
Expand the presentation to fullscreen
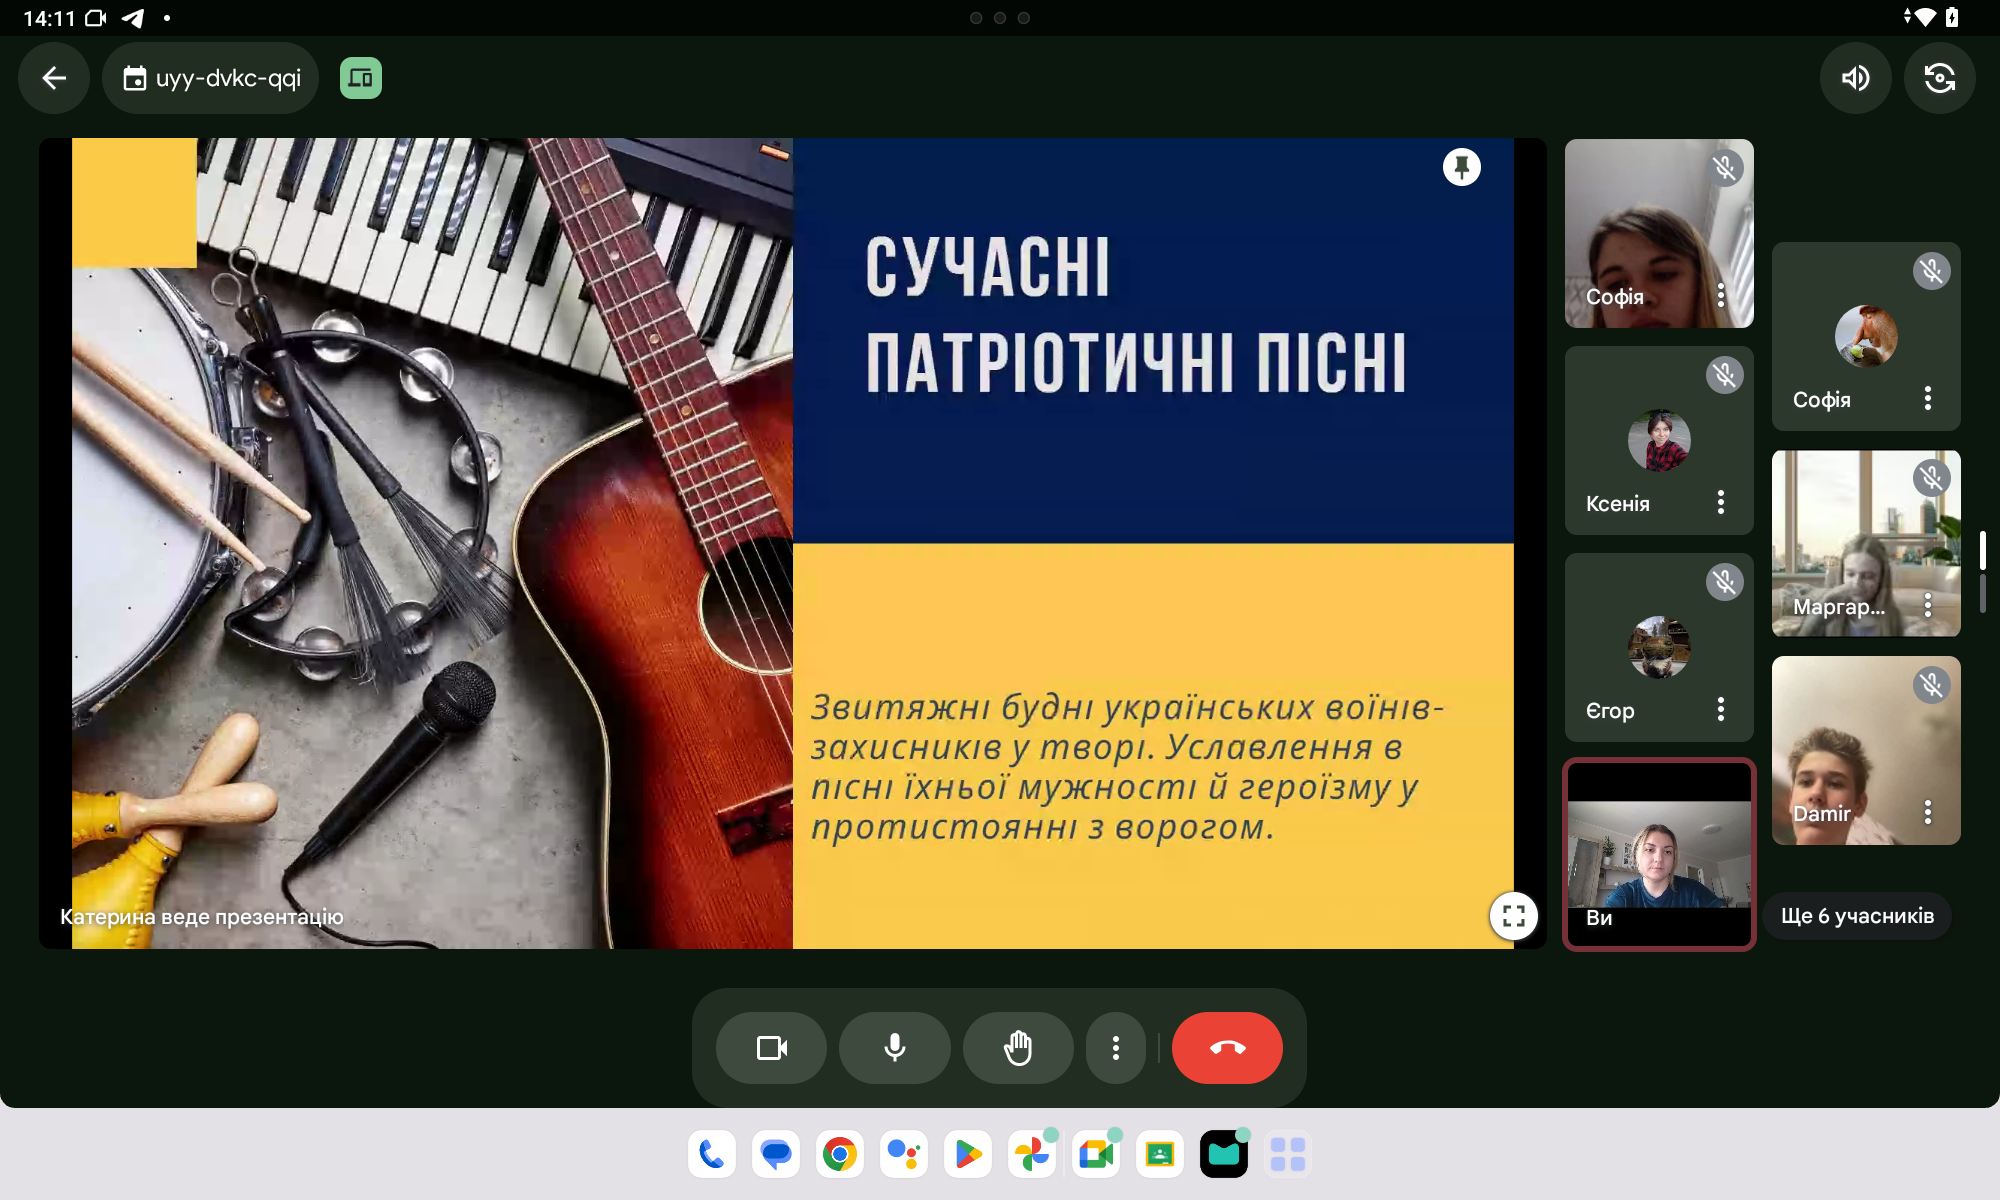[x=1513, y=915]
